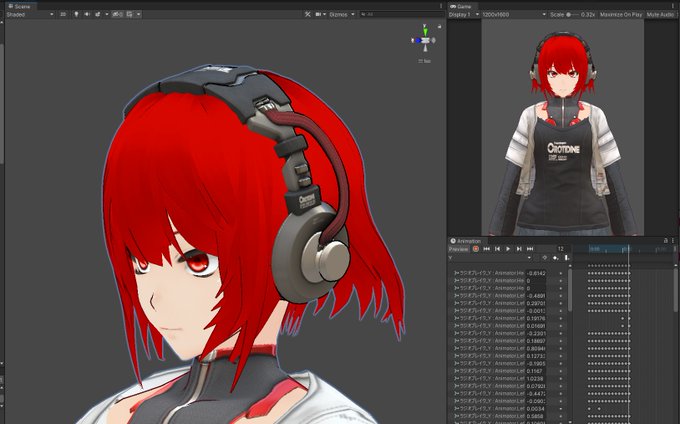Open the scene camera settings icon
Image resolution: width=680 pixels, height=424 pixels.
click(320, 14)
